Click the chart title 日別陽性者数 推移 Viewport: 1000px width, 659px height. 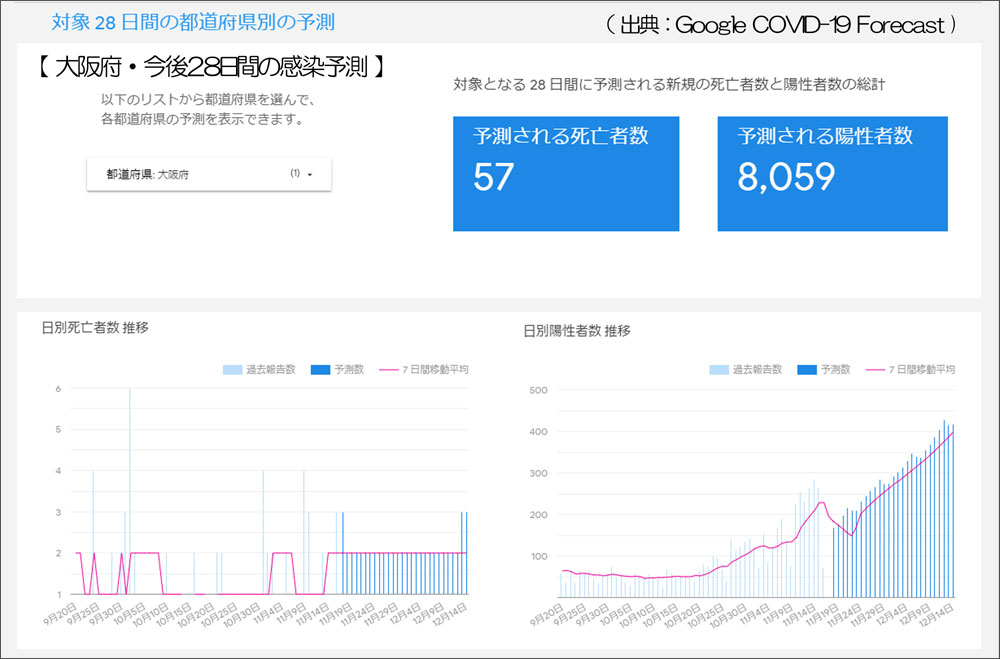coord(577,331)
